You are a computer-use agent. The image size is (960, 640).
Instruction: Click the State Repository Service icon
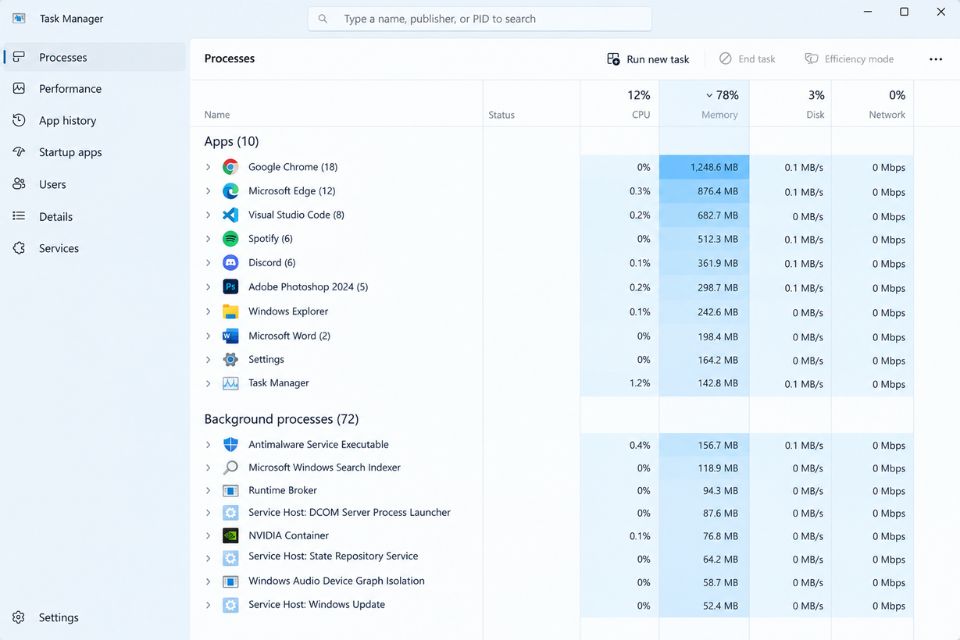[230, 558]
